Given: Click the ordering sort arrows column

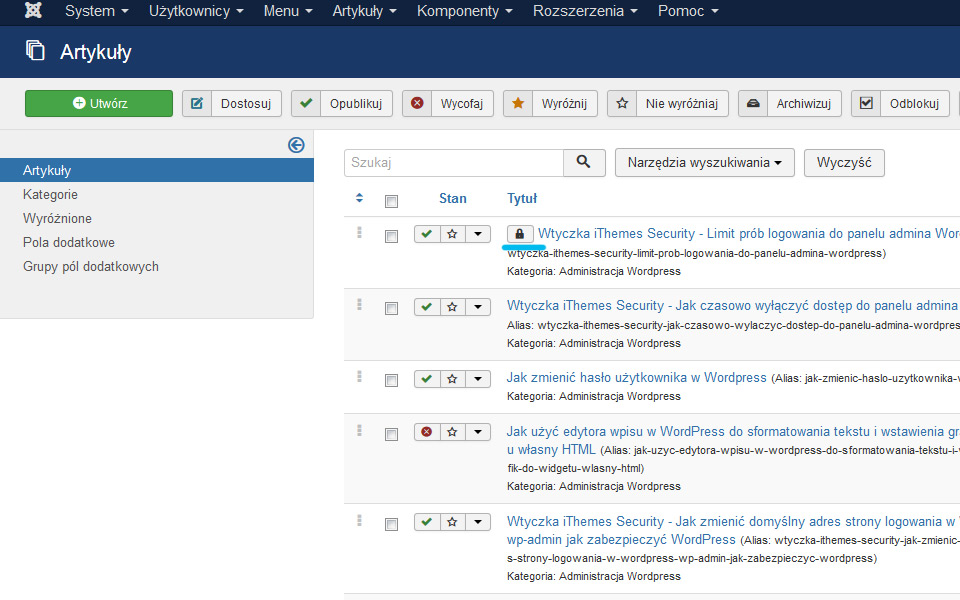Looking at the screenshot, I should click(x=359, y=198).
